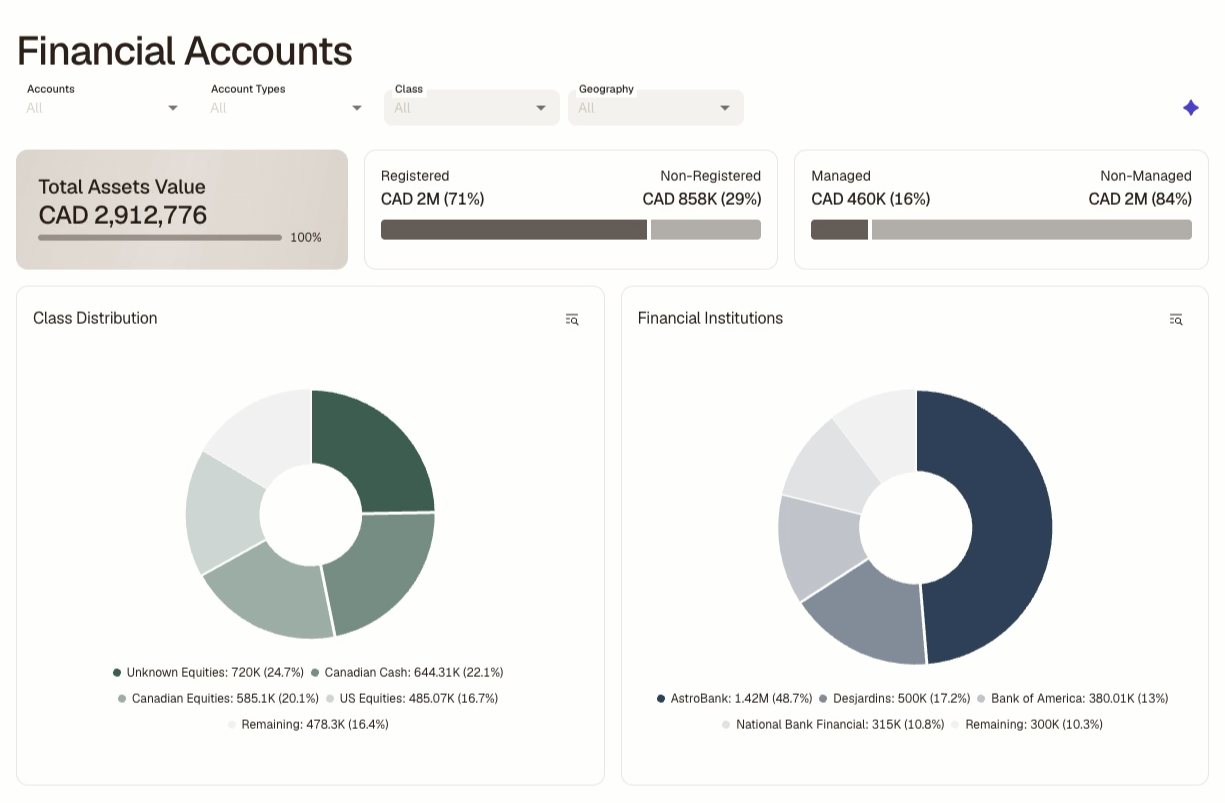This screenshot has width=1225, height=803.
Task: Open the Geography filter dropdown
Action: coord(656,107)
